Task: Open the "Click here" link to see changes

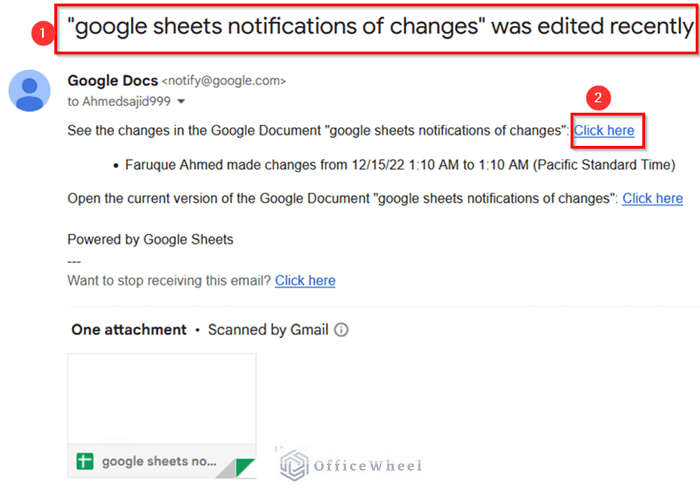Action: (x=604, y=130)
